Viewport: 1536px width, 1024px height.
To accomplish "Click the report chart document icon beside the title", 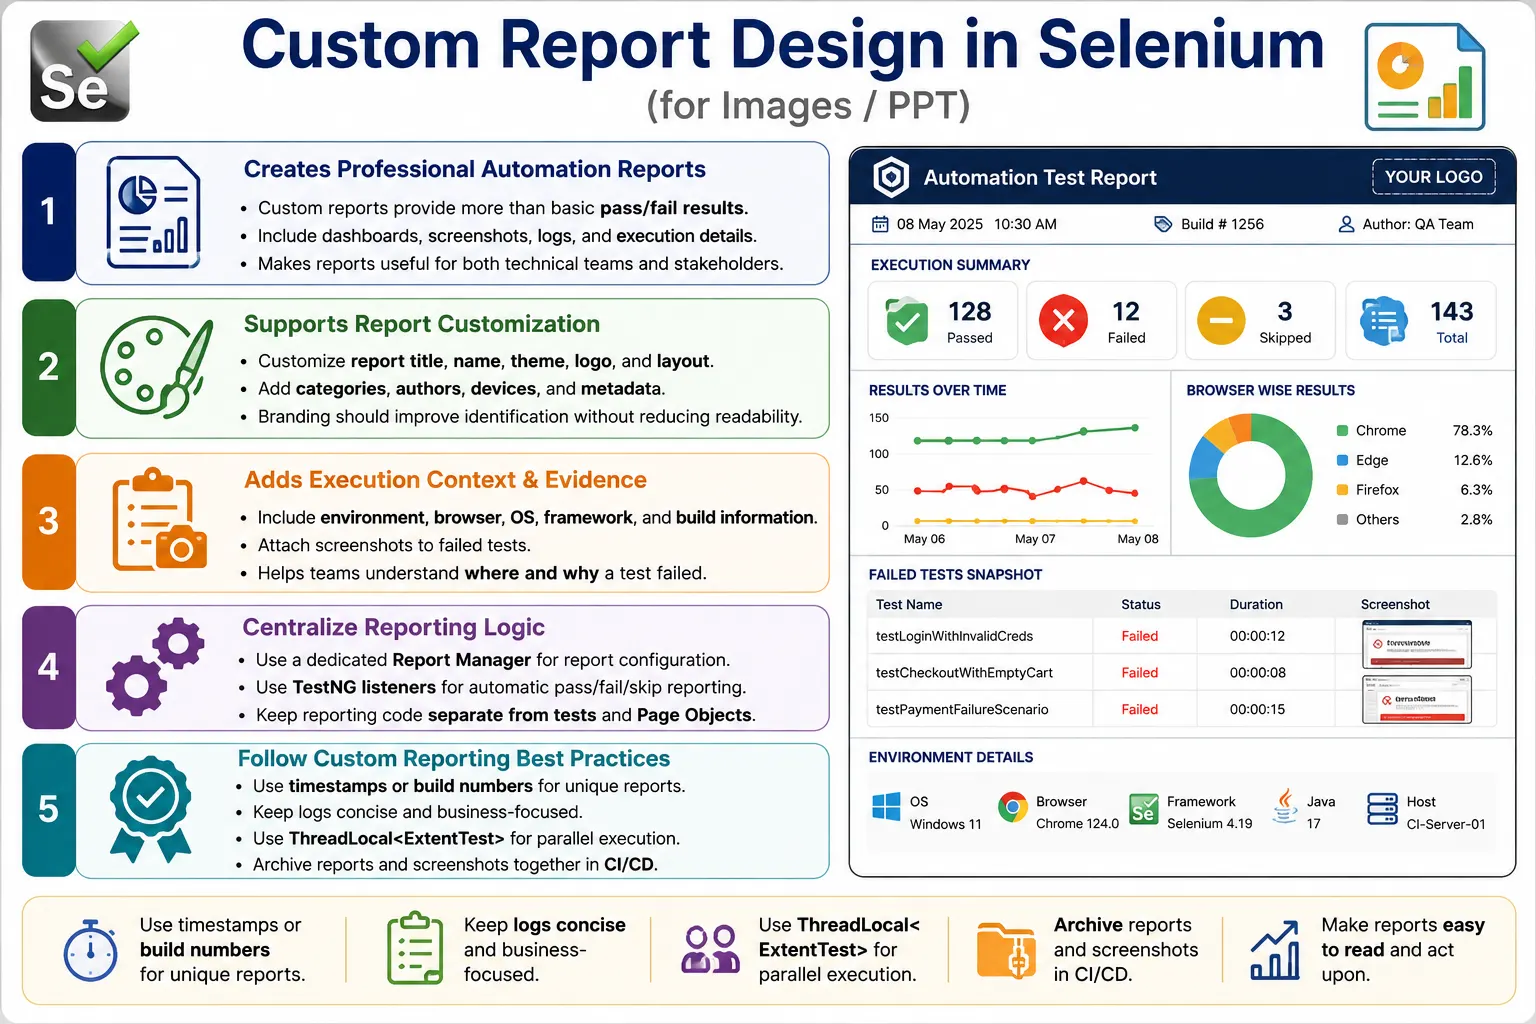I will (1425, 77).
